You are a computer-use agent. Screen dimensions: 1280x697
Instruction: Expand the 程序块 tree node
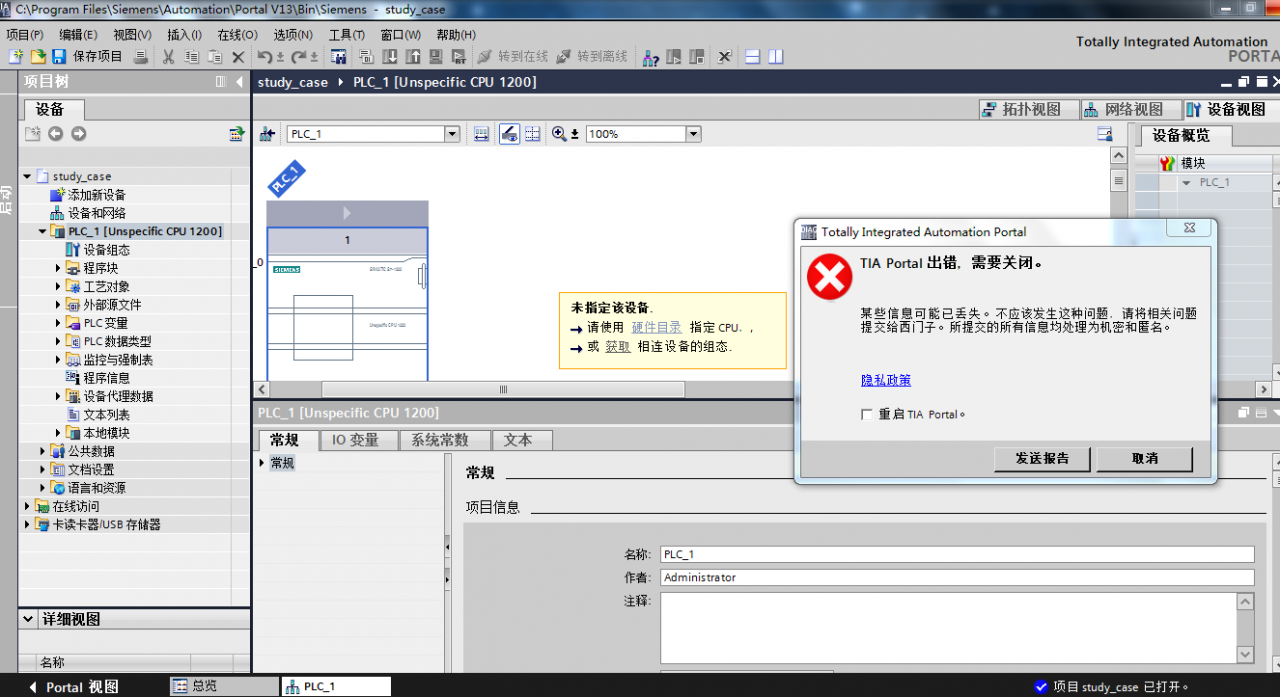(58, 268)
